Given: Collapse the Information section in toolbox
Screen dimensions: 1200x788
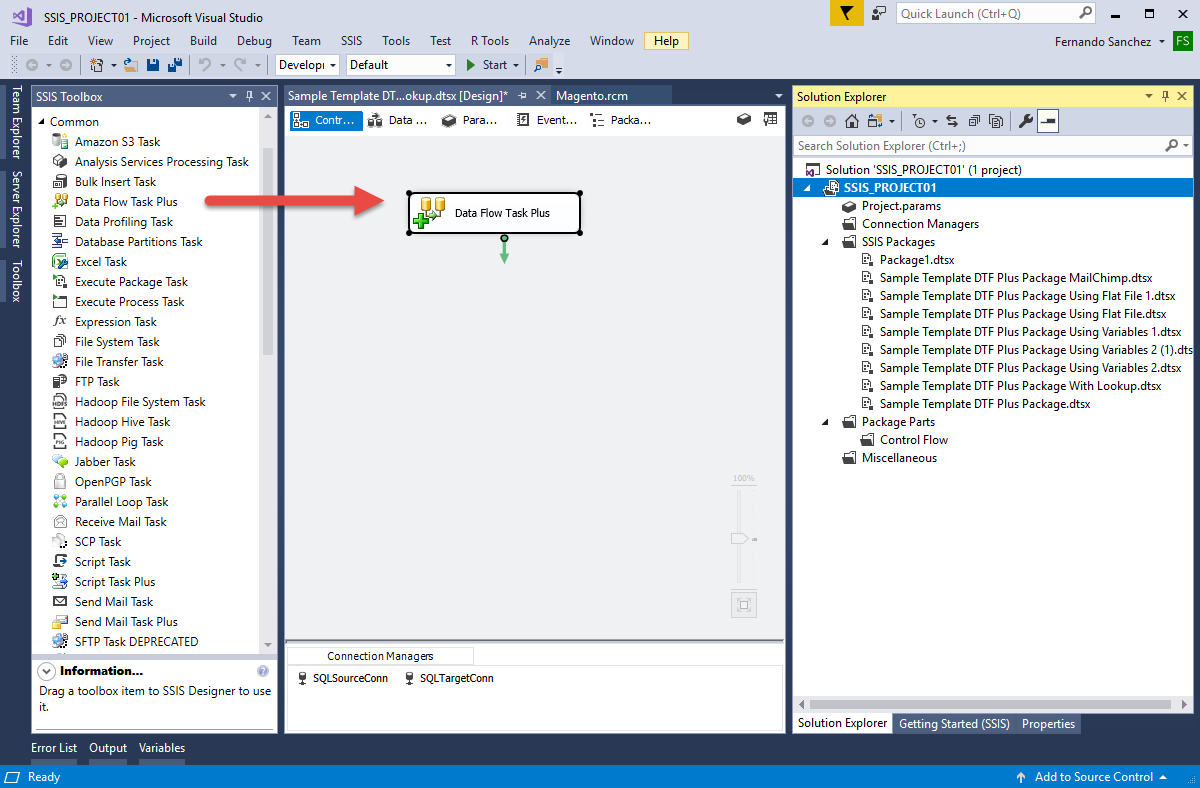Looking at the screenshot, I should [x=47, y=671].
